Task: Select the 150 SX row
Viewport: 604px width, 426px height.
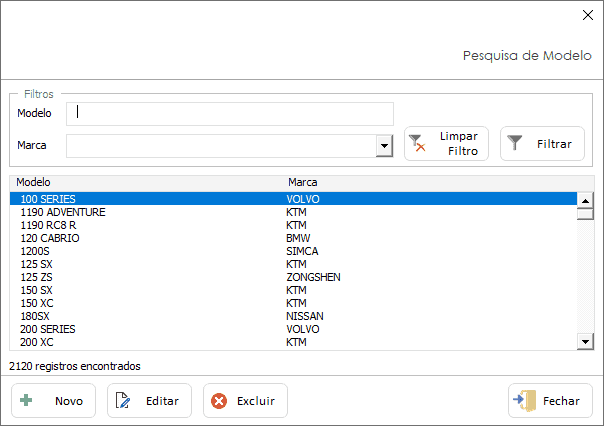Action: tap(293, 290)
